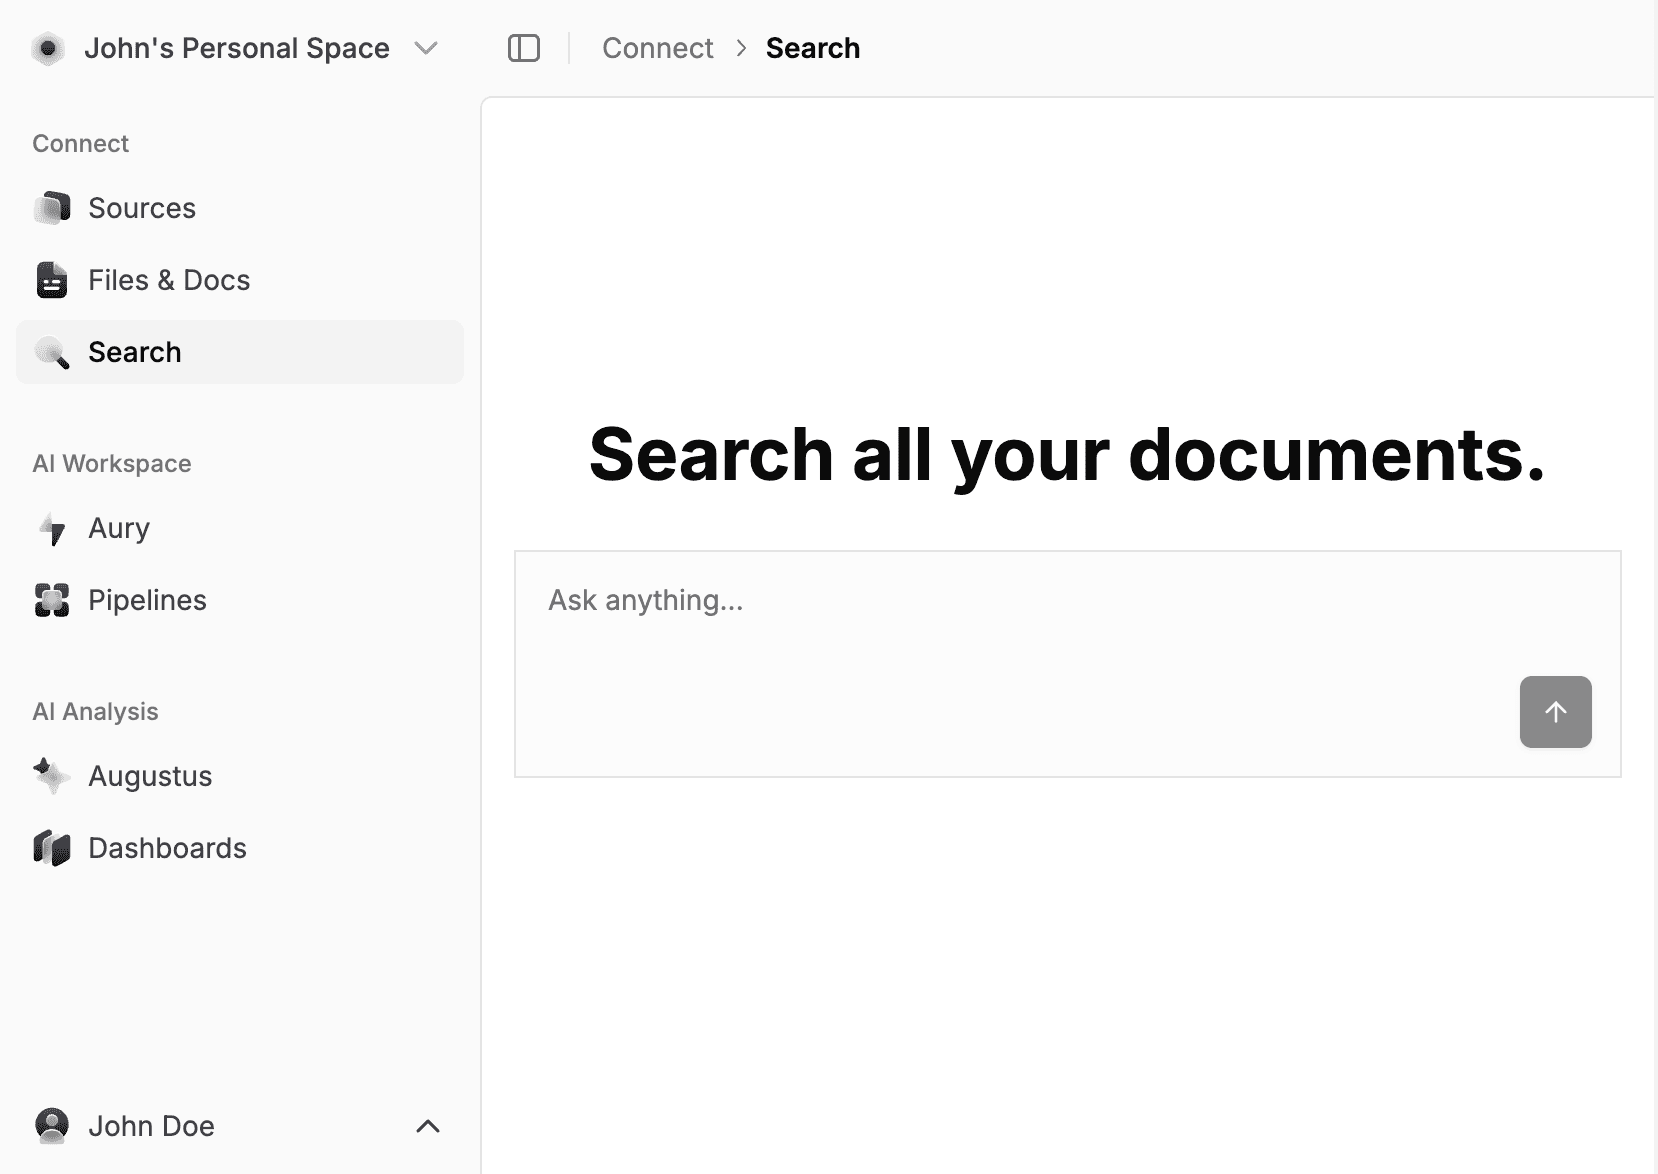Click John Doe's avatar icon
Image resolution: width=1658 pixels, height=1174 pixels.
[x=52, y=1125]
